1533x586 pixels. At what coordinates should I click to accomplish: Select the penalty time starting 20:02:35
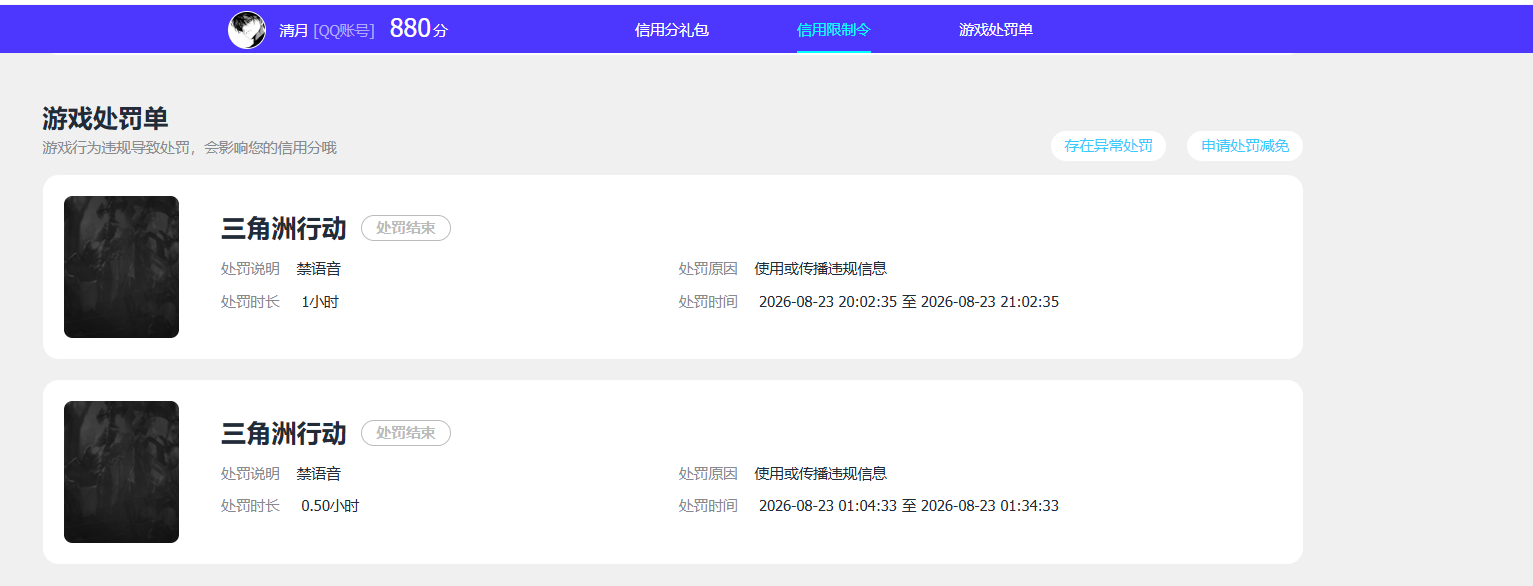[x=909, y=302]
